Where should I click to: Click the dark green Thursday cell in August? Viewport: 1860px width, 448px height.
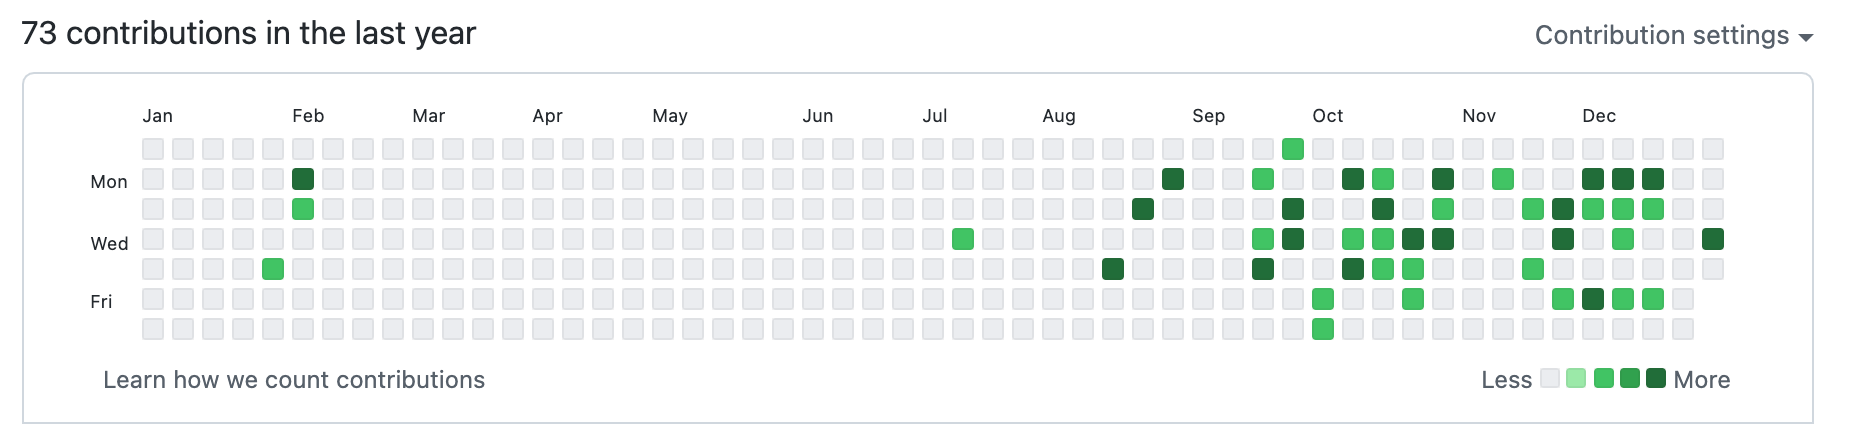pyautogui.click(x=1113, y=269)
